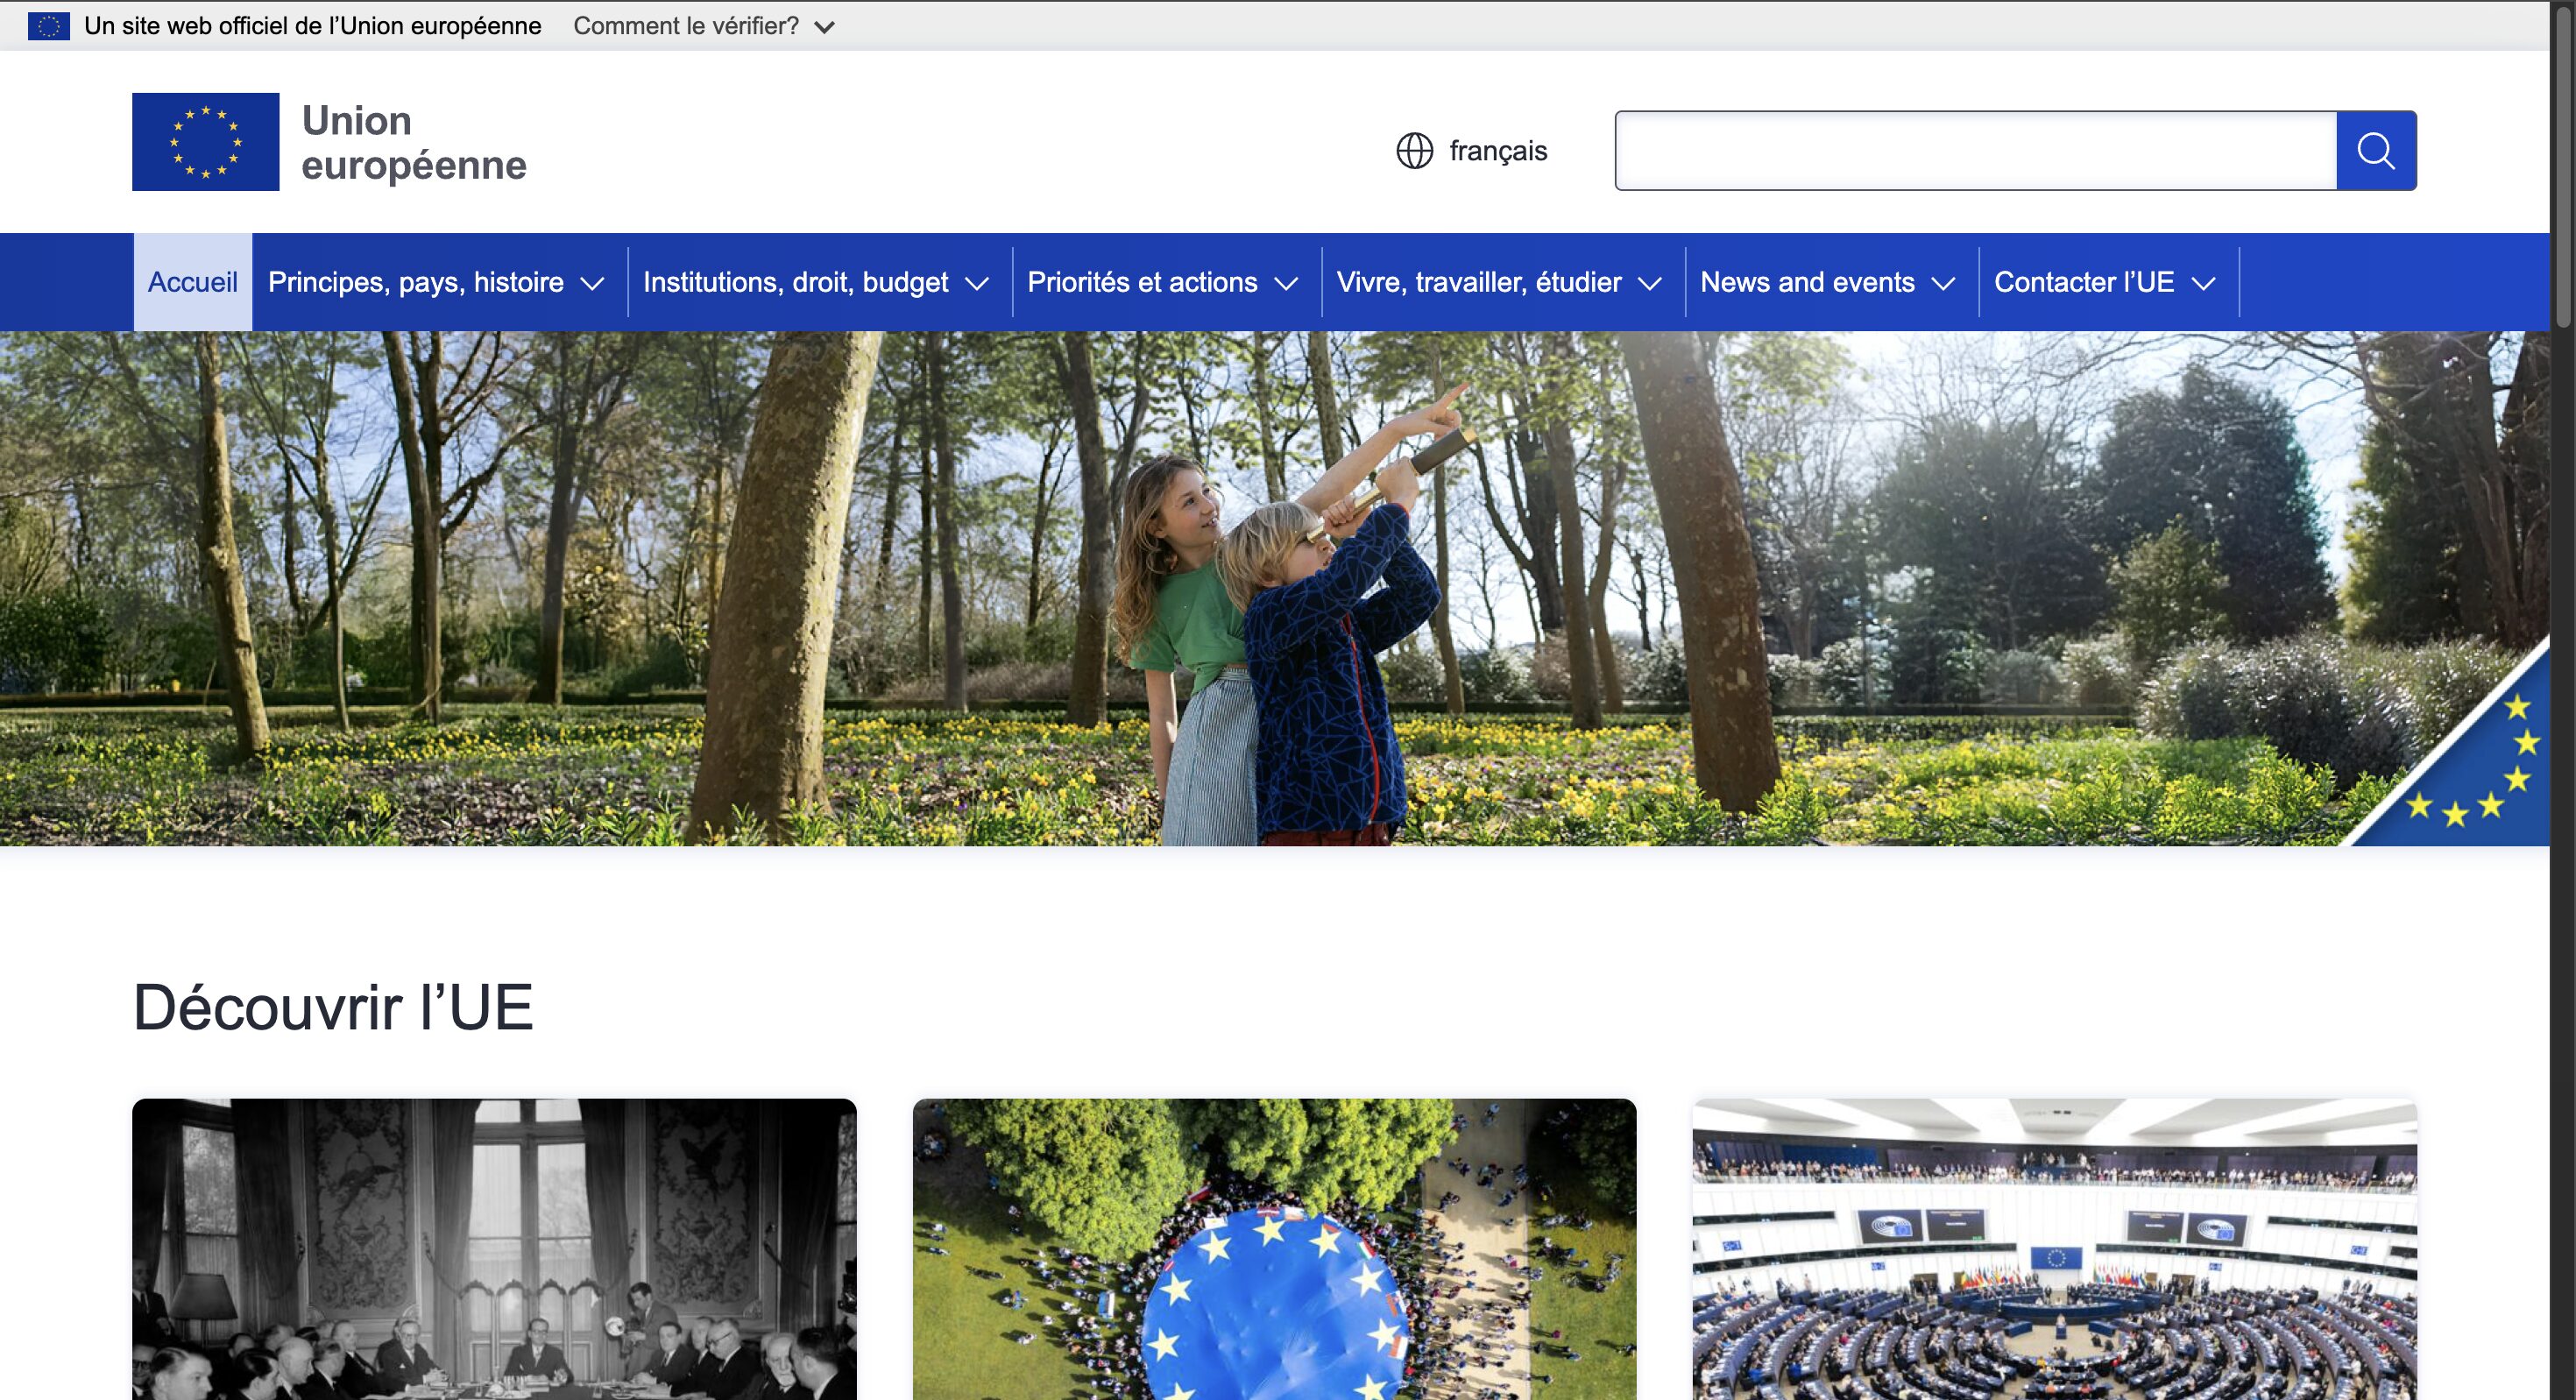This screenshot has height=1400, width=2576.
Task: Expand the Institutions, droit, budget menu
Action: (x=815, y=283)
